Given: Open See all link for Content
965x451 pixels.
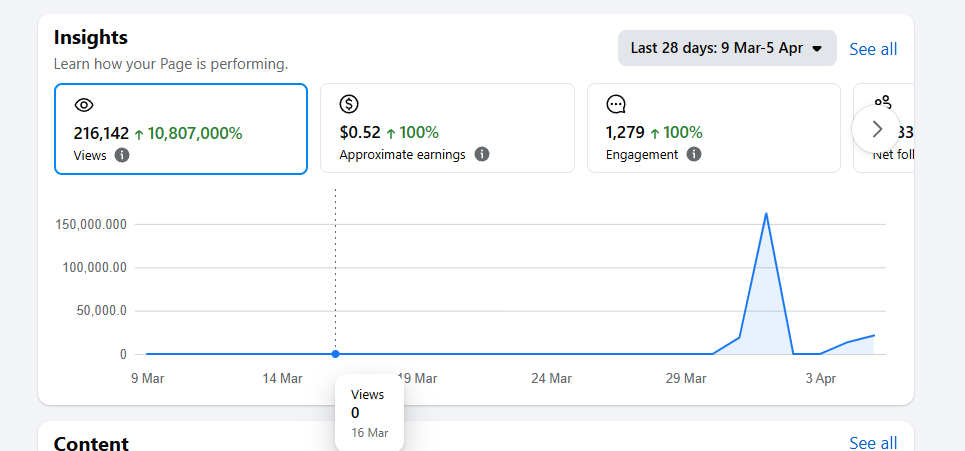Looking at the screenshot, I should click(x=873, y=443).
